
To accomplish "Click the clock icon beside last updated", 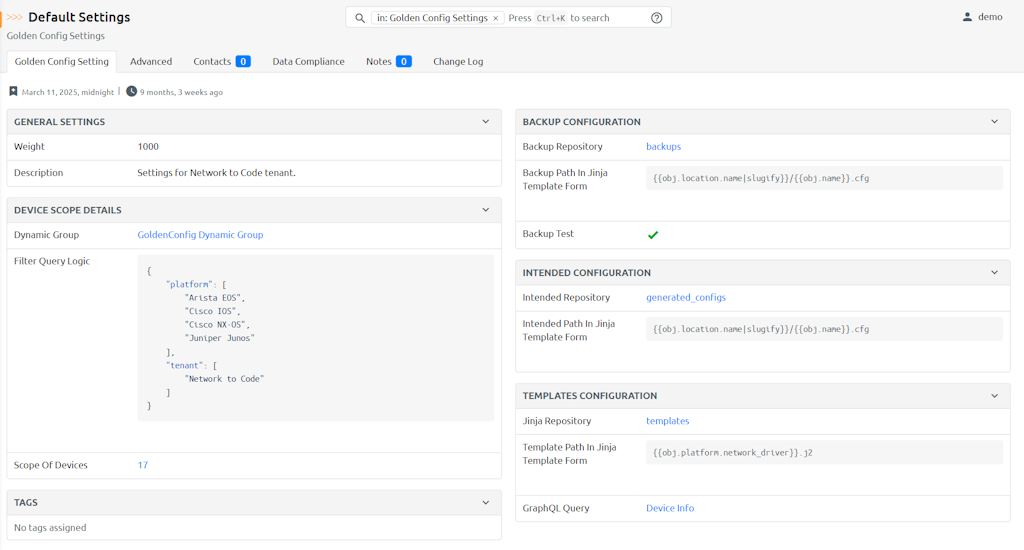I will point(131,92).
